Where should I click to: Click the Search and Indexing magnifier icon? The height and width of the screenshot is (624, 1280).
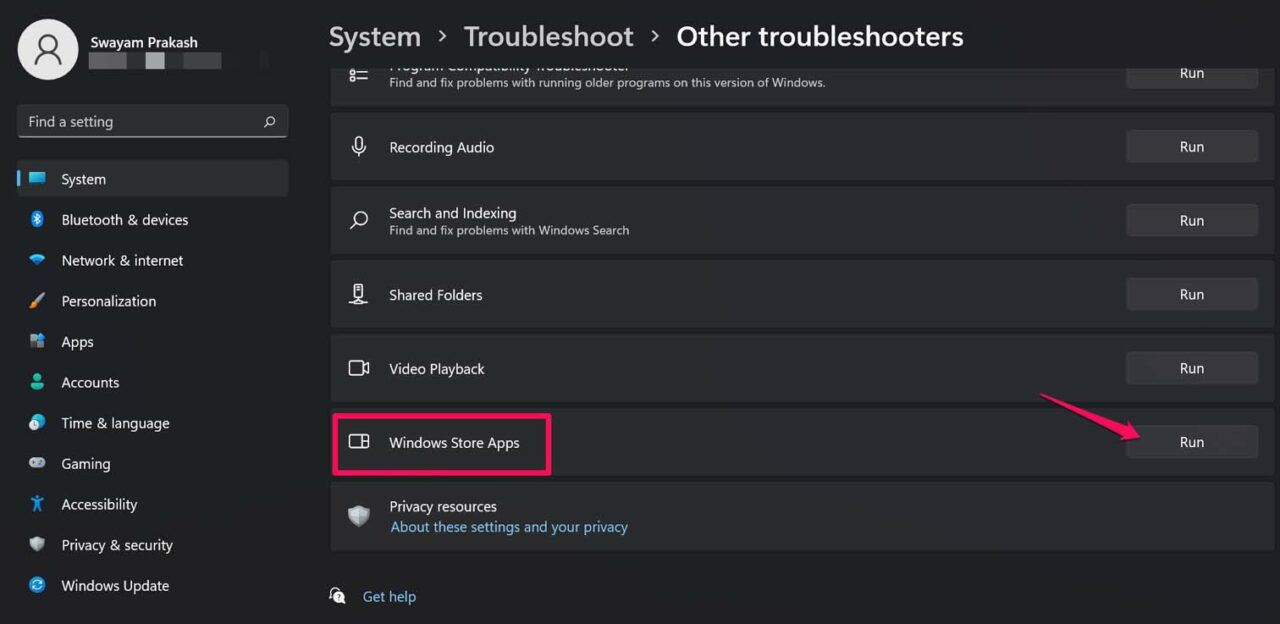pos(359,221)
